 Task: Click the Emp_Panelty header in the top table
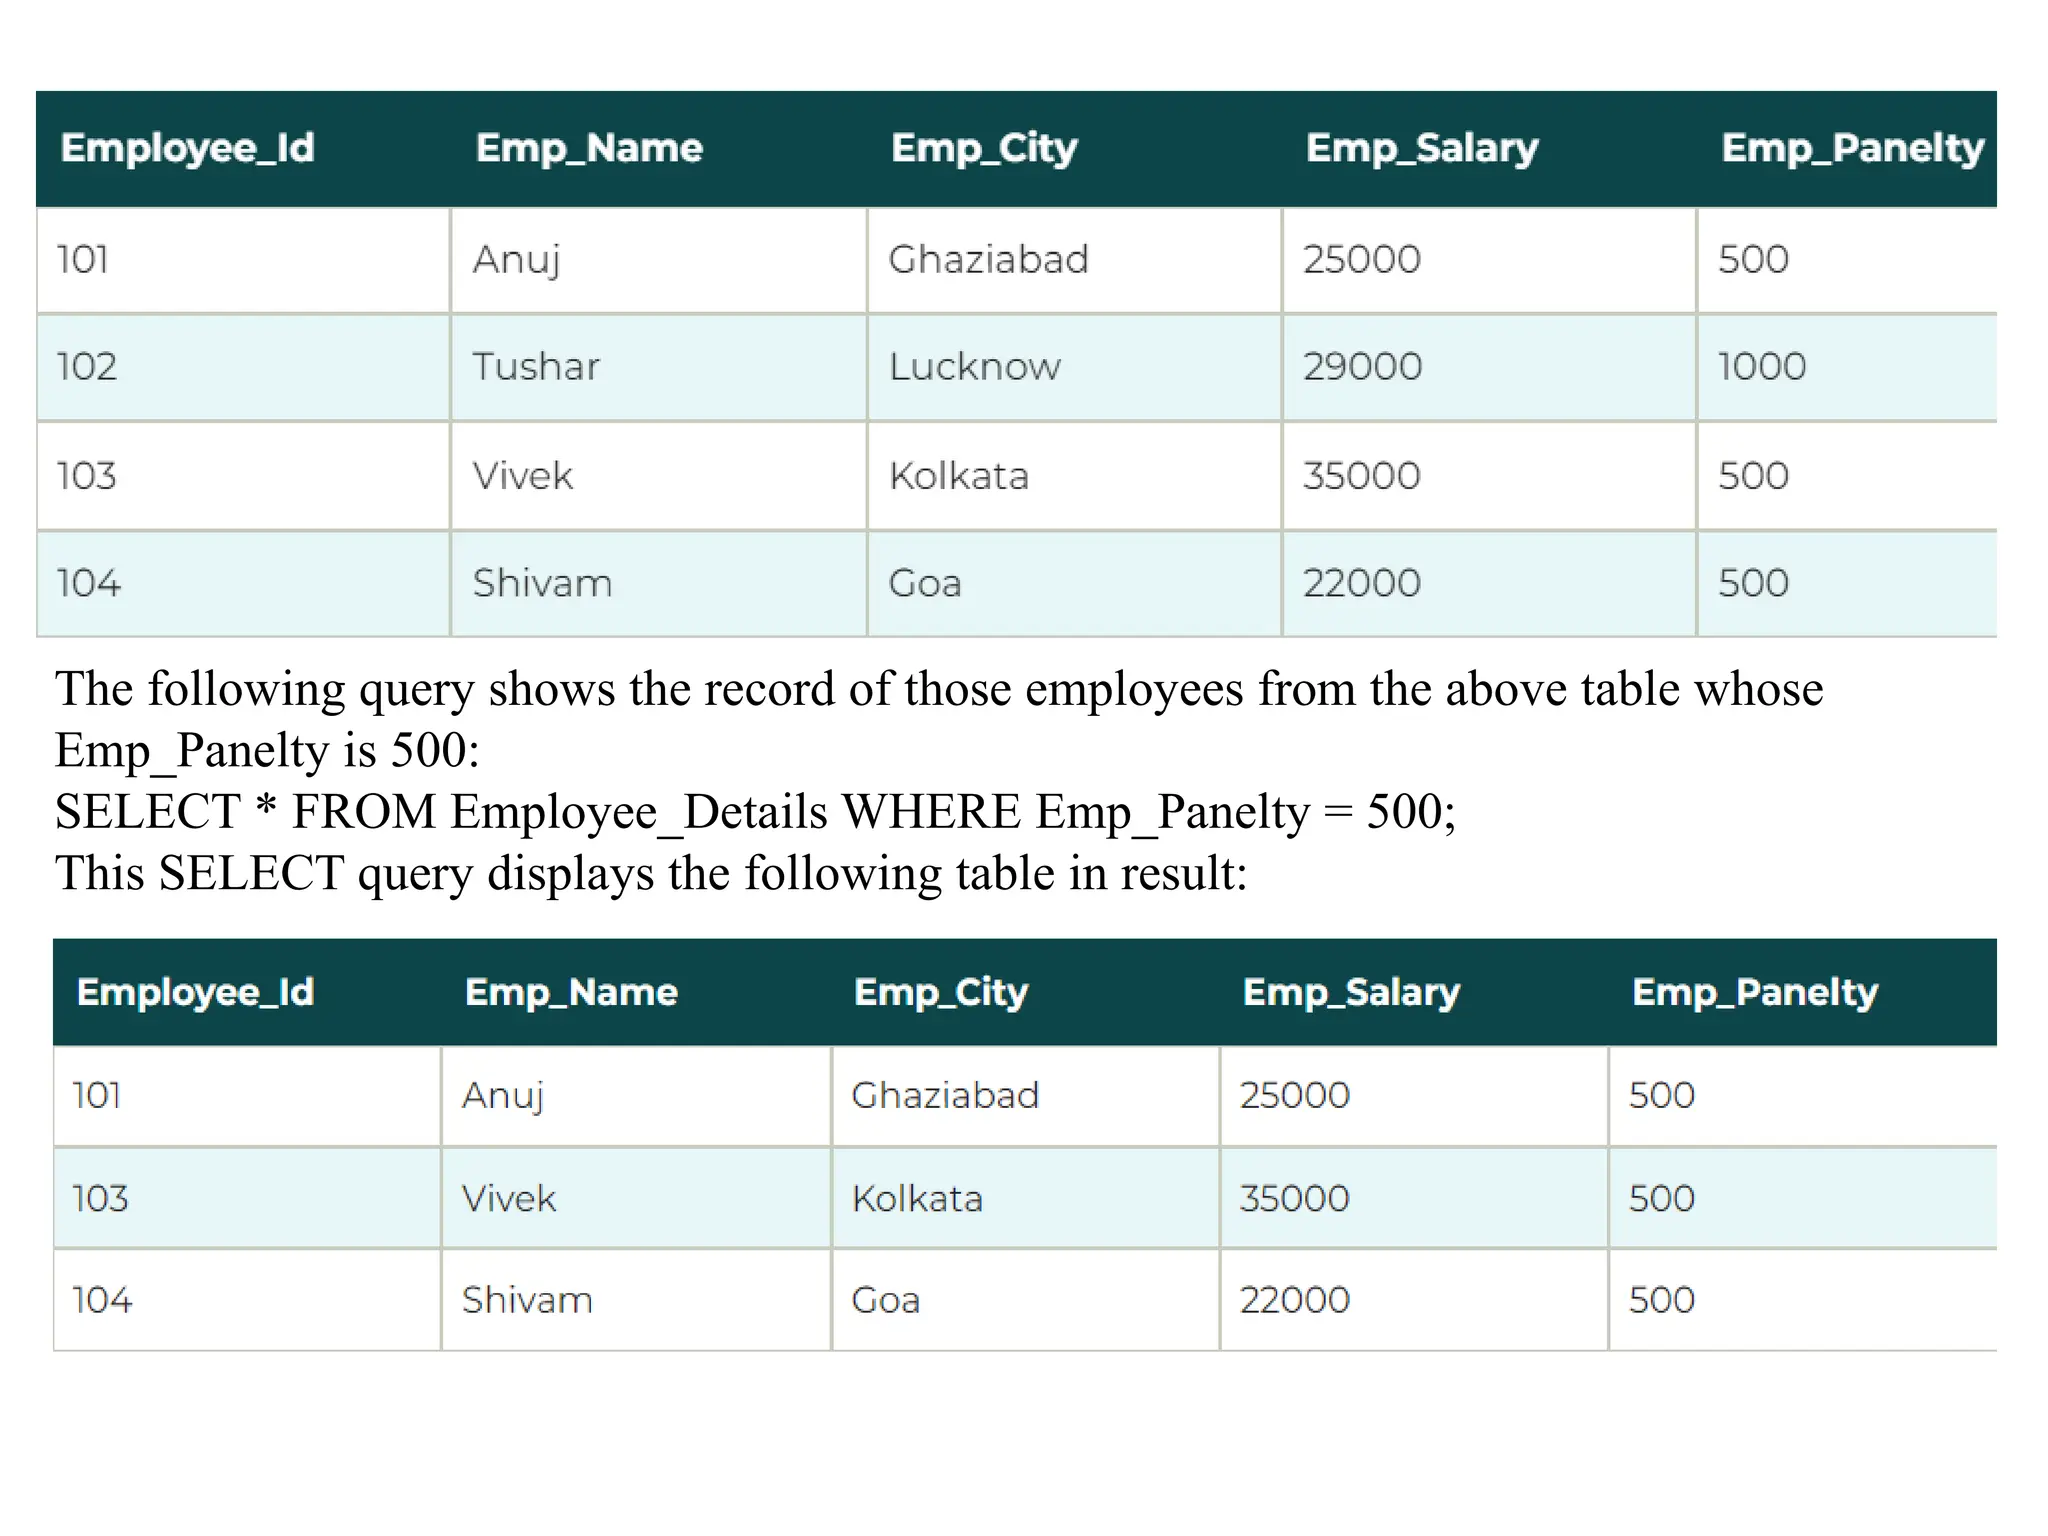point(1852,148)
